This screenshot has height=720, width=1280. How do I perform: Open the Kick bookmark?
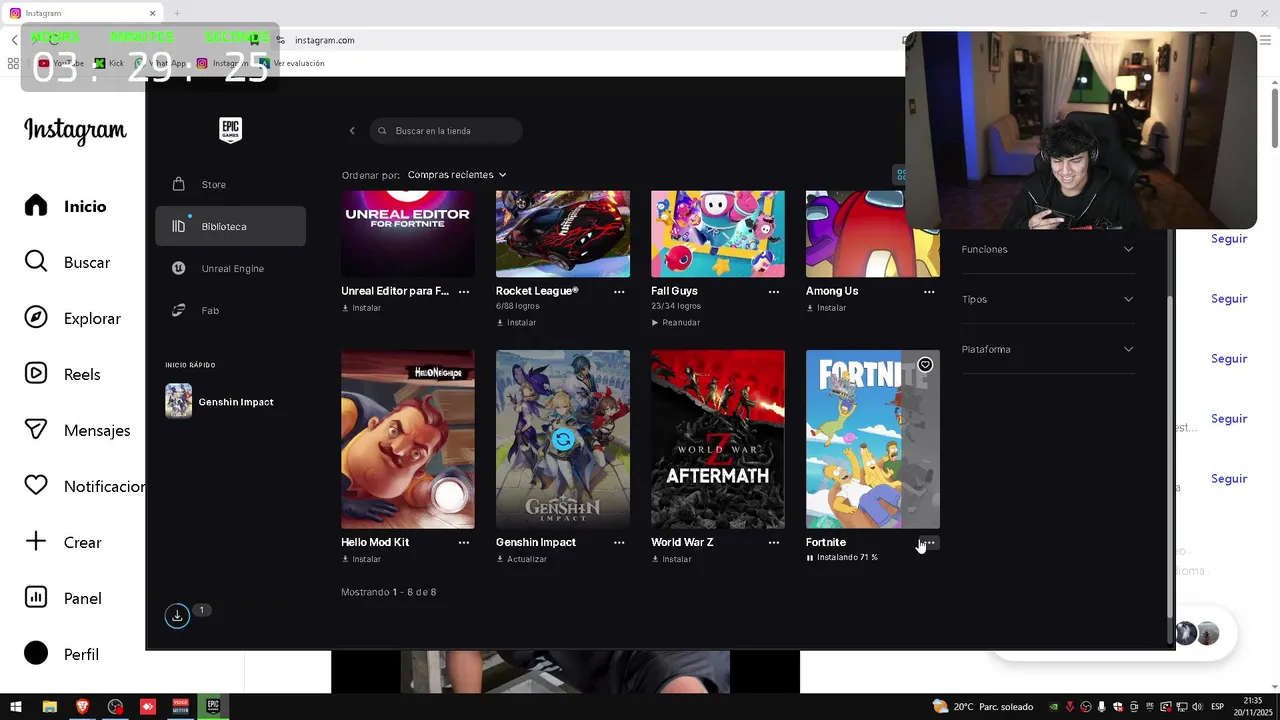pyautogui.click(x=109, y=63)
